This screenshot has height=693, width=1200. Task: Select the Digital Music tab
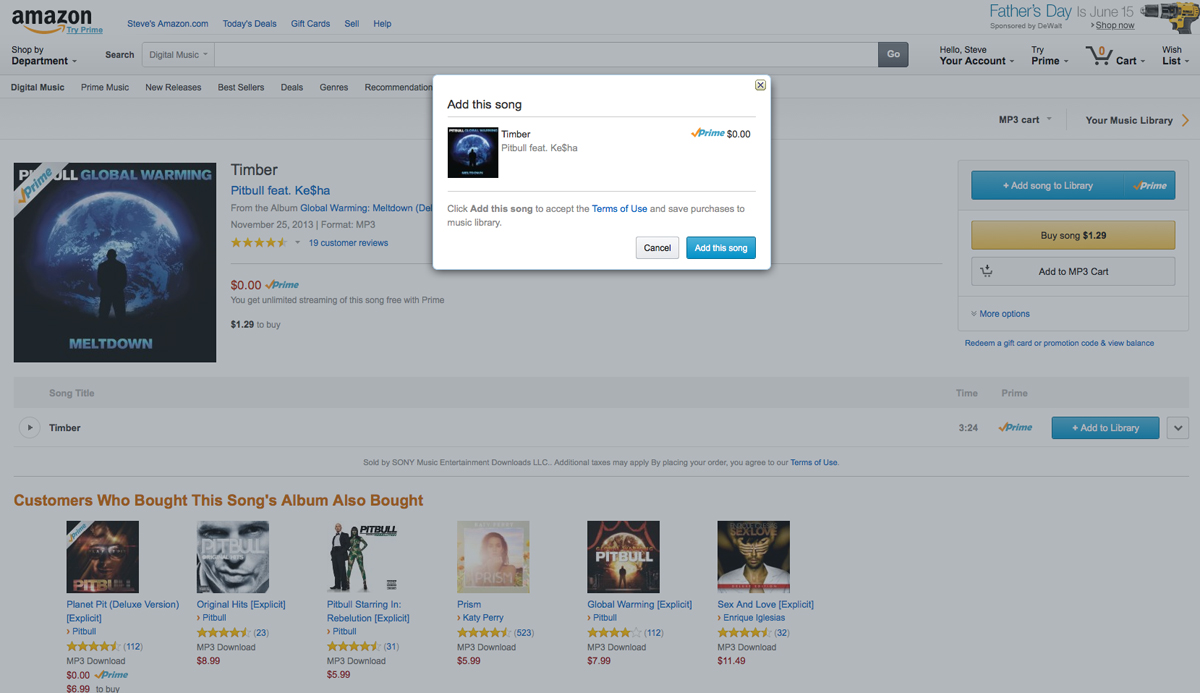[x=38, y=88]
